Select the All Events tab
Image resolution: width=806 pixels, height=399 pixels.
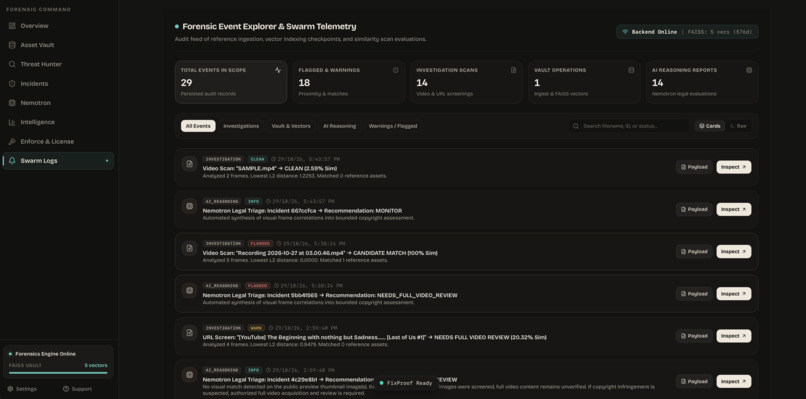click(x=198, y=126)
